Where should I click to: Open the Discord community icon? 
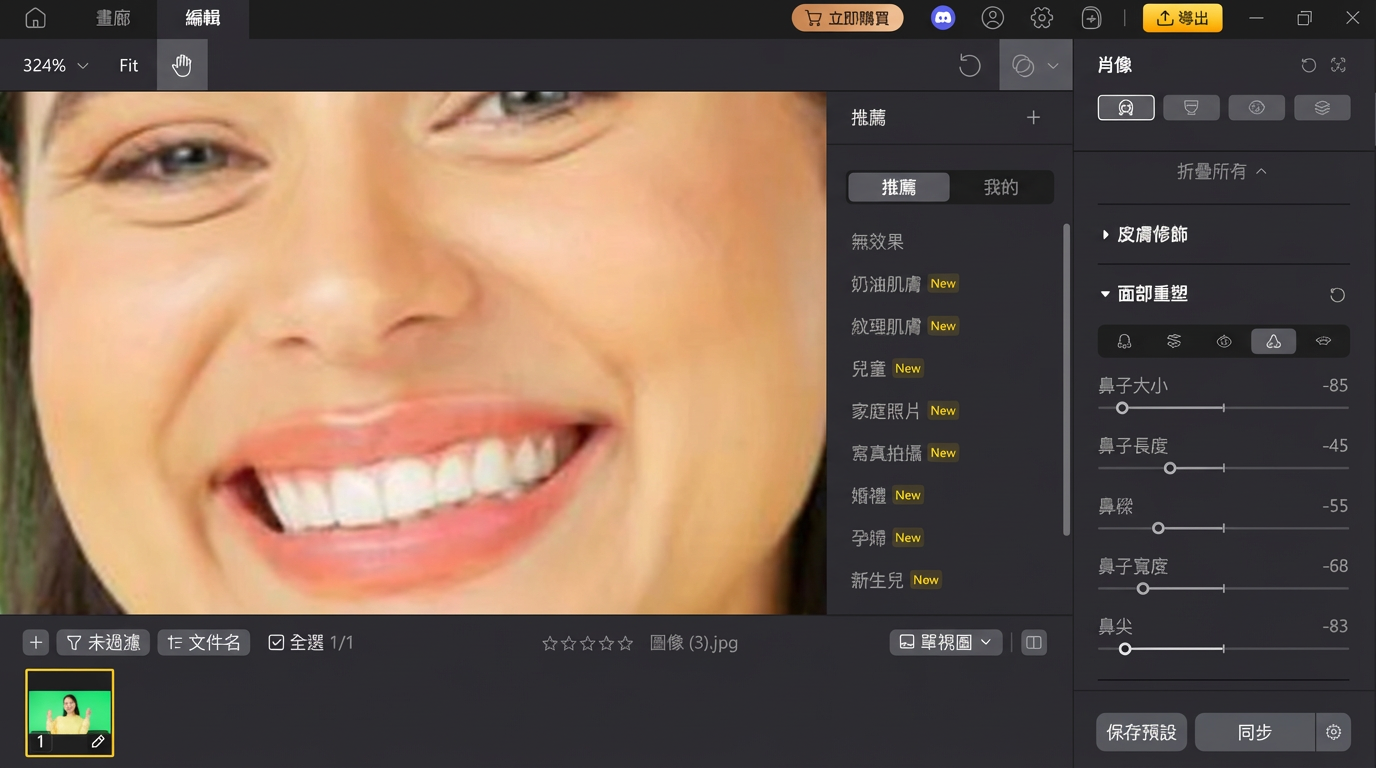tap(942, 17)
